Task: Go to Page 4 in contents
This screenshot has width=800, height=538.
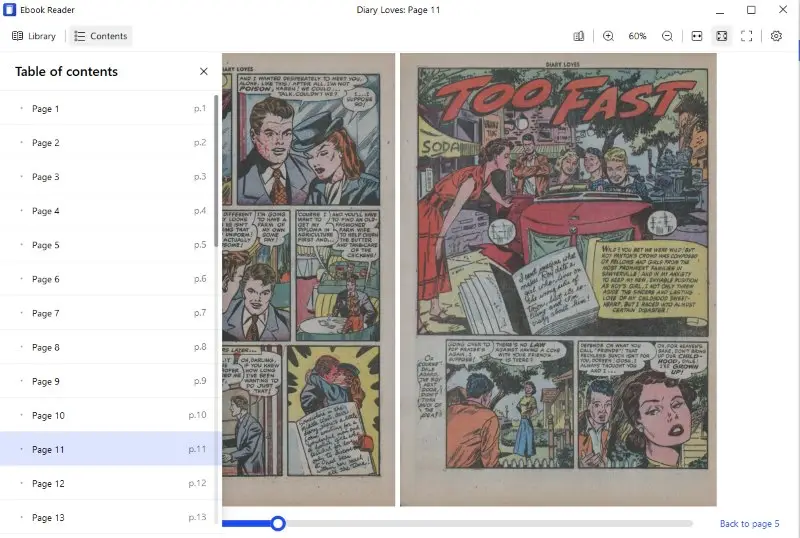Action: tap(107, 211)
